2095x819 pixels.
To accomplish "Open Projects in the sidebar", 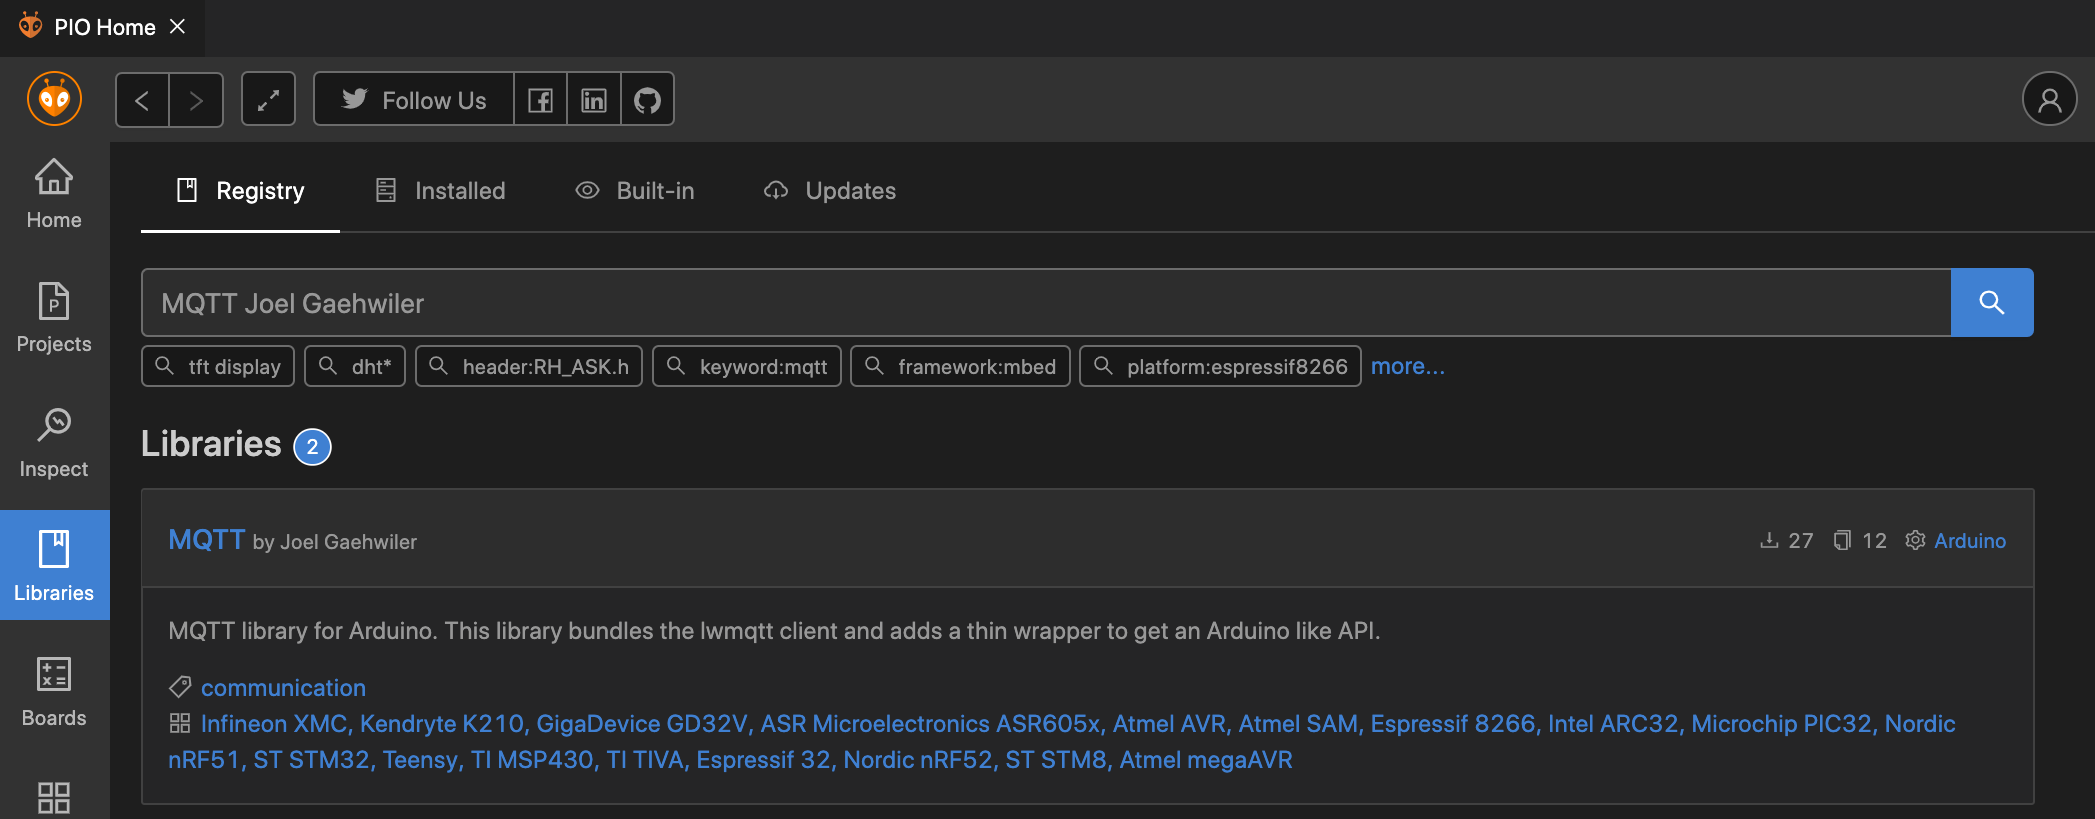I will click(x=54, y=318).
